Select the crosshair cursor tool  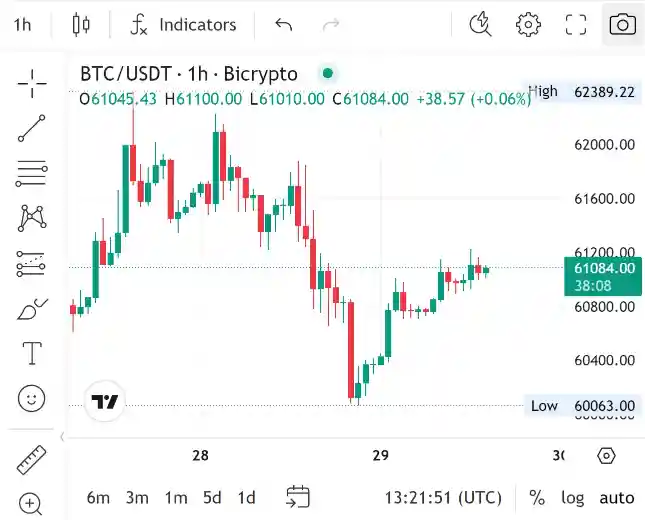coord(32,84)
